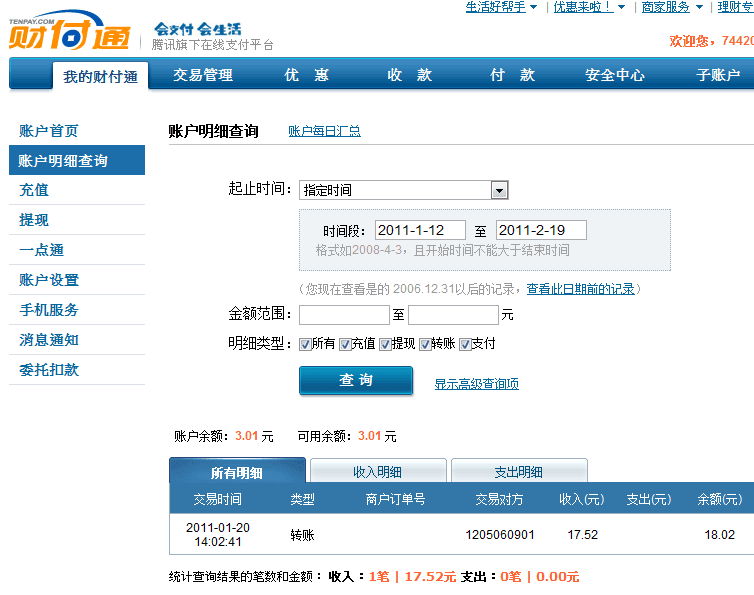This screenshot has width=754, height=595.
Task: Toggle the 支付 checkbox
Action: point(465,344)
